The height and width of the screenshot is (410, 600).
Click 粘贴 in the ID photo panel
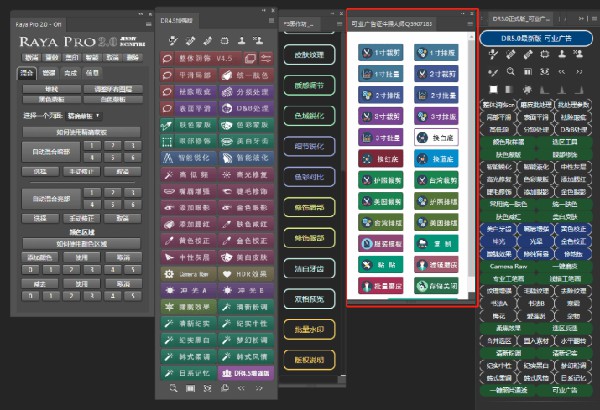[x=381, y=265]
